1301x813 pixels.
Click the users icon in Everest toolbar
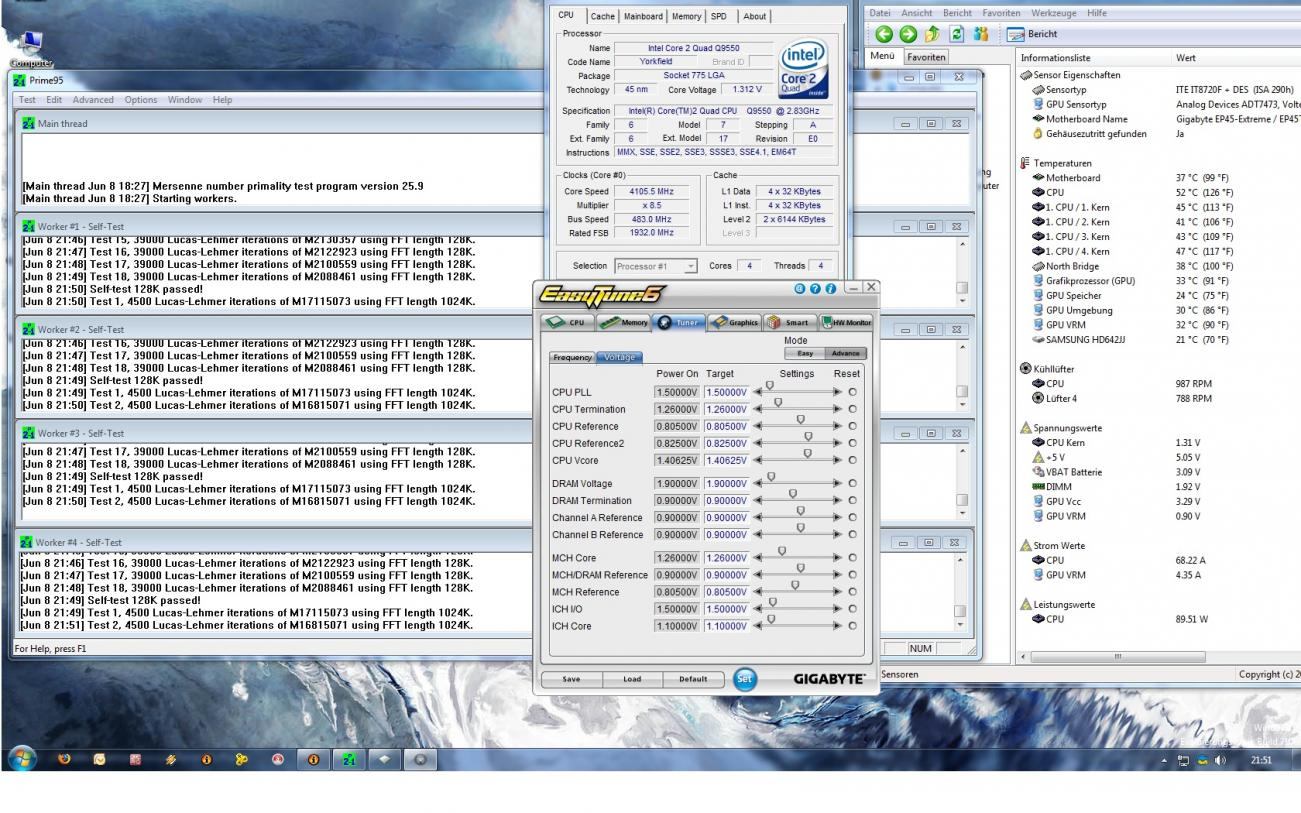tap(980, 34)
